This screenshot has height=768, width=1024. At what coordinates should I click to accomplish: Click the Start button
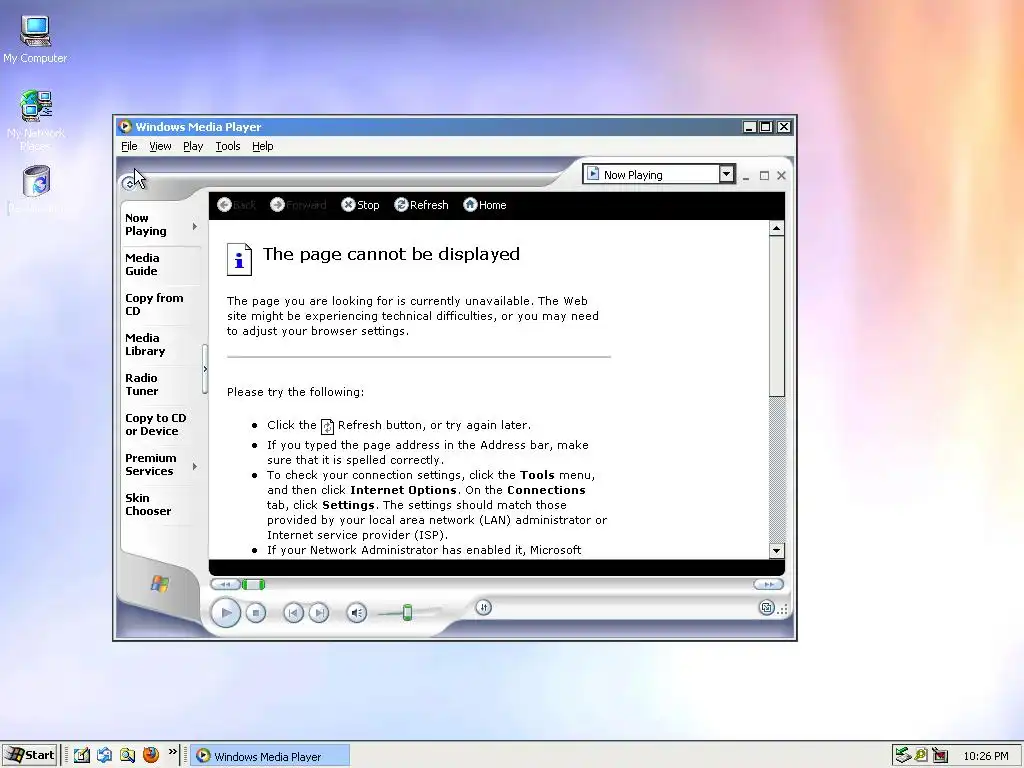pyautogui.click(x=29, y=755)
